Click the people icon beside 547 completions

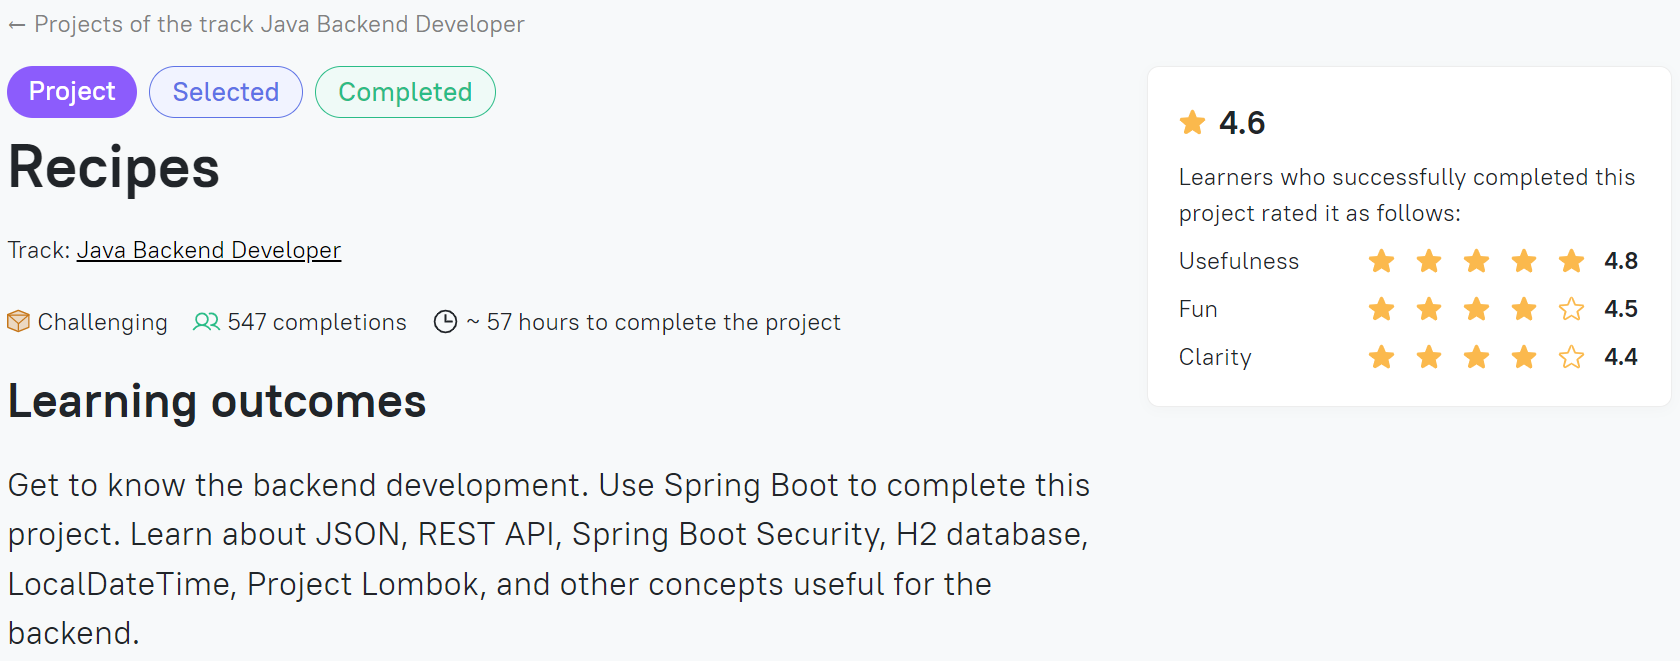pyautogui.click(x=206, y=321)
